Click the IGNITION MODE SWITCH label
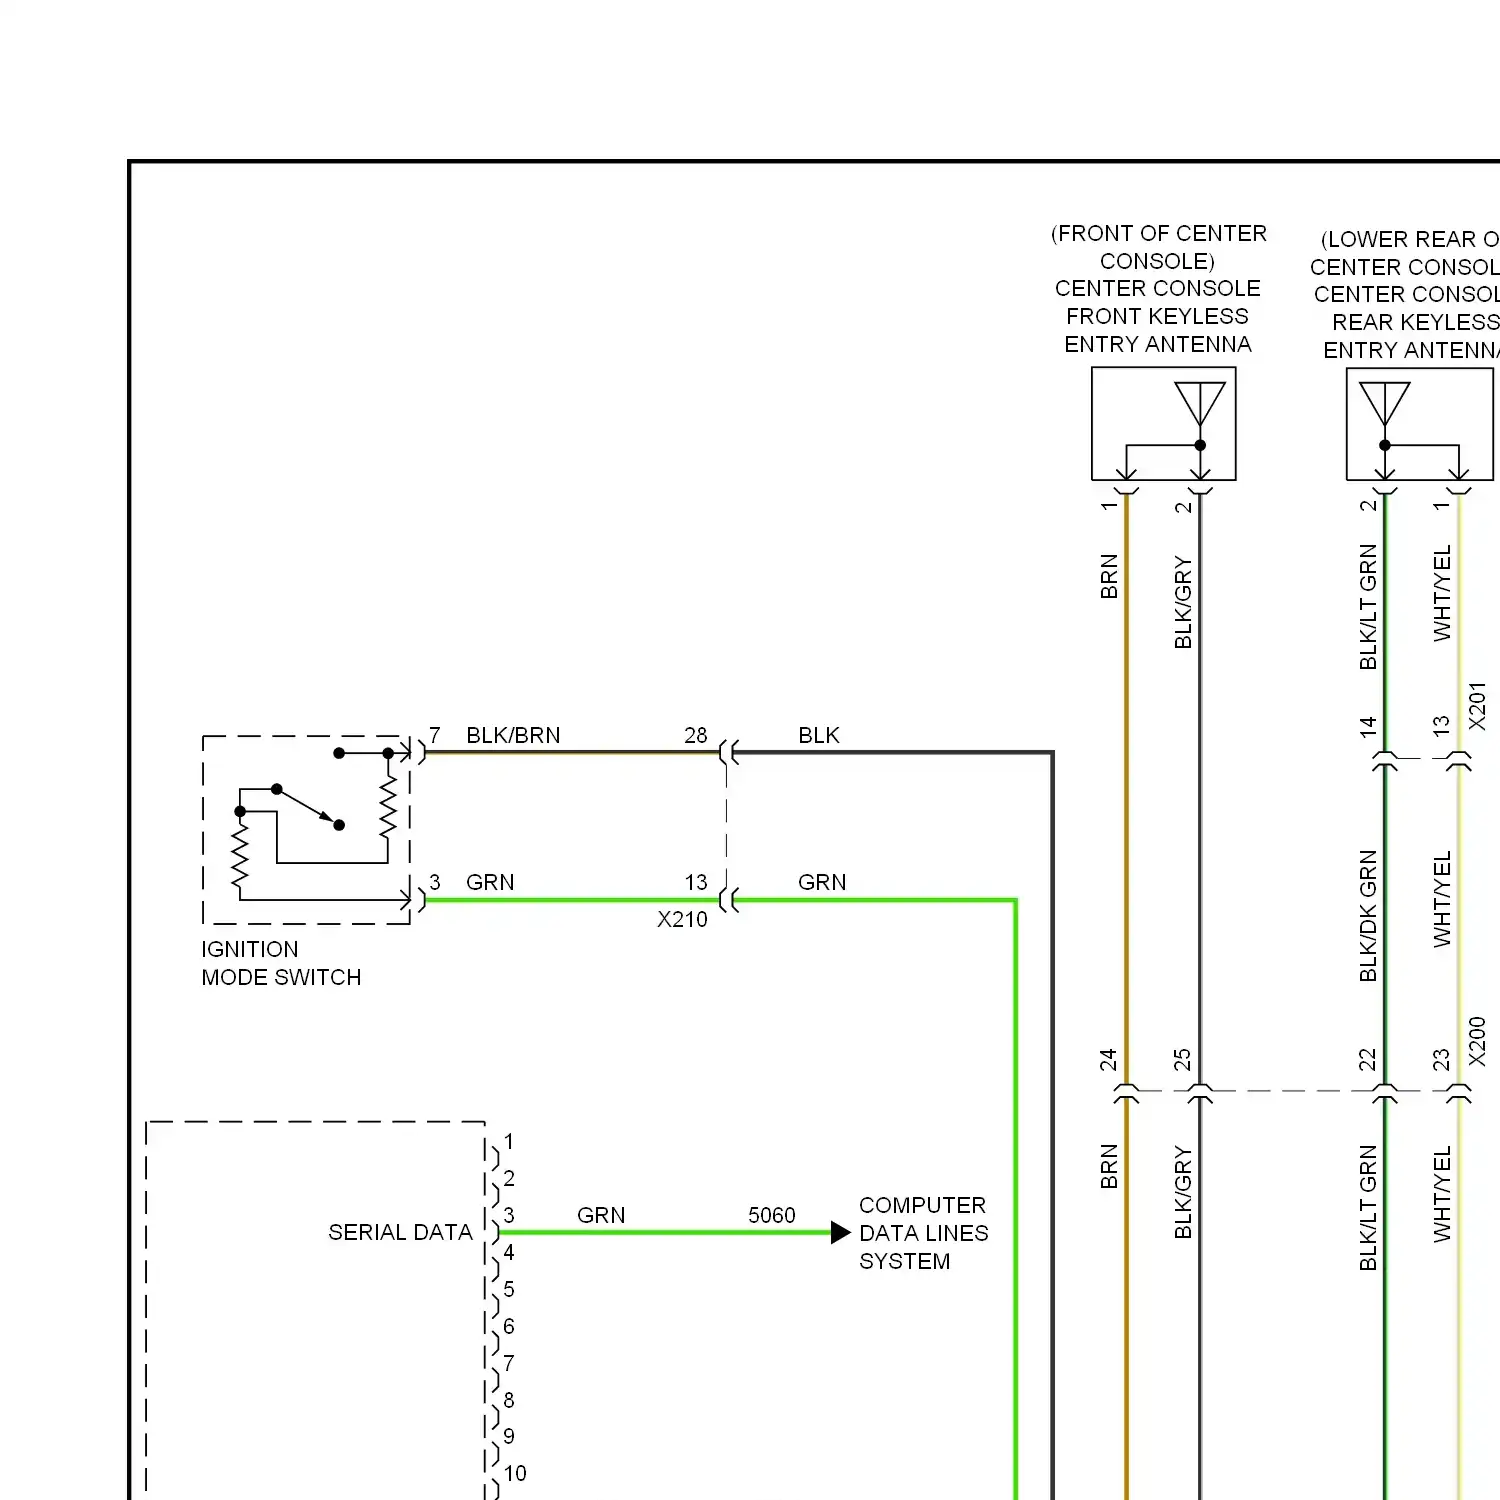Image resolution: width=1500 pixels, height=1500 pixels. pos(281,963)
